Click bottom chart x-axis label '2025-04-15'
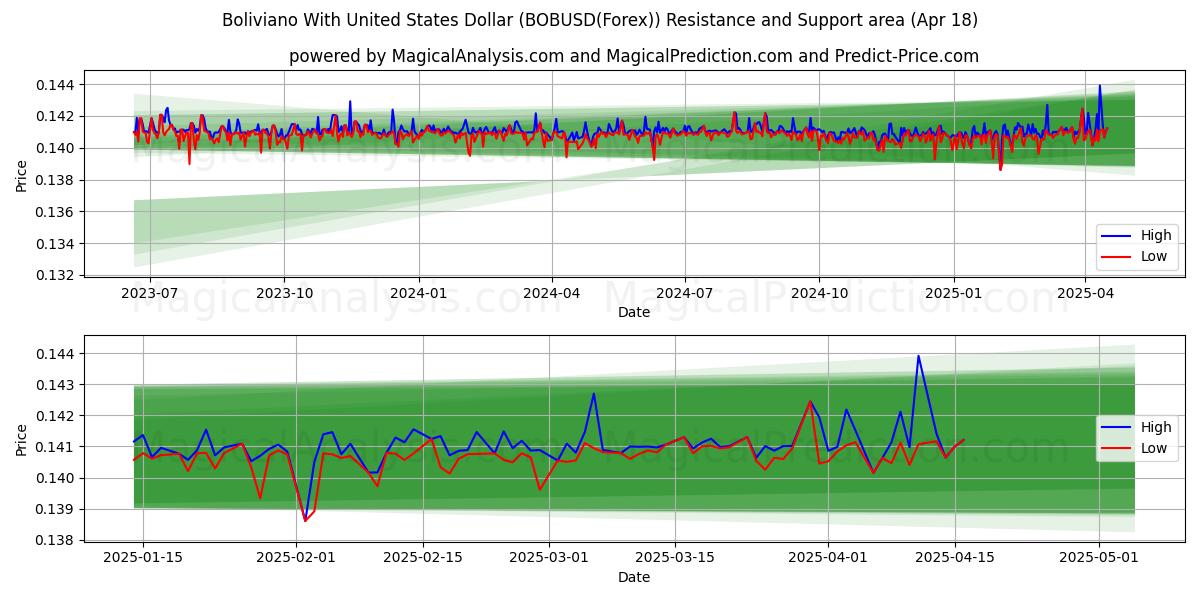Viewport: 1200px width, 600px height. pyautogui.click(x=955, y=558)
